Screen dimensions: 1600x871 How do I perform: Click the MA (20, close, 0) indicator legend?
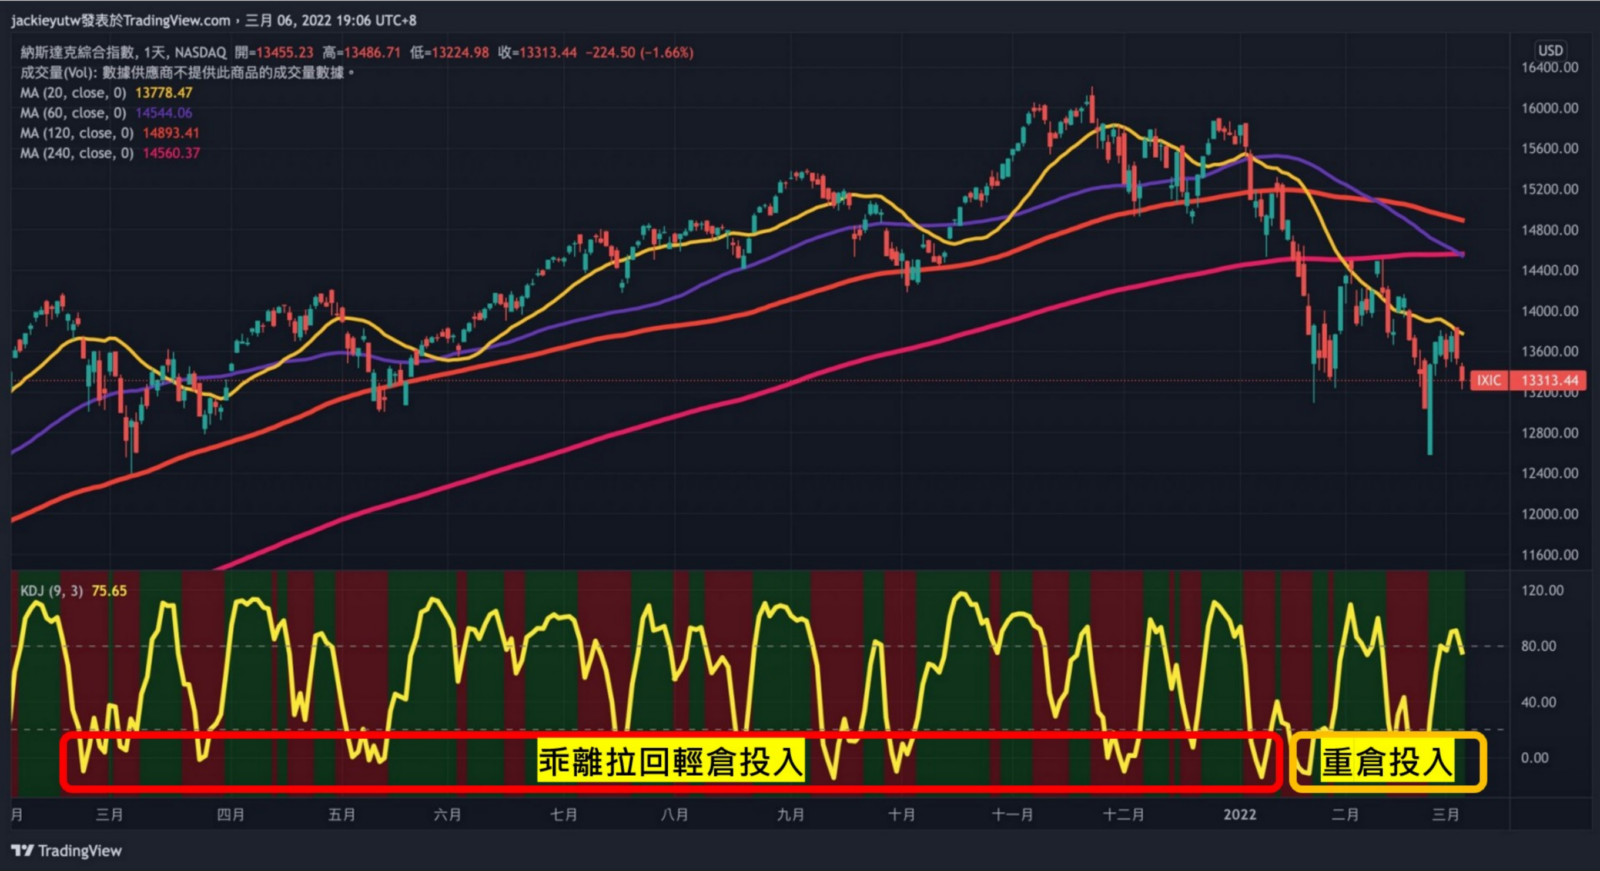tap(73, 93)
